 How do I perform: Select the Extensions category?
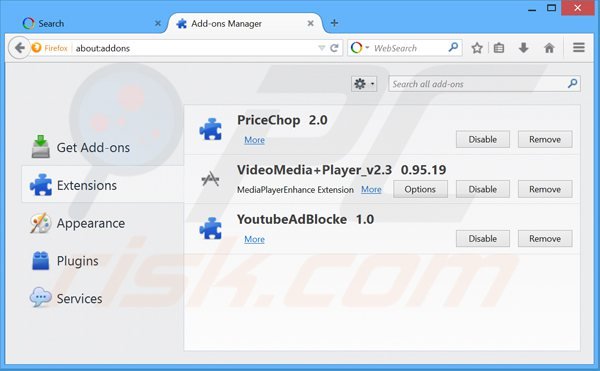click(102, 185)
